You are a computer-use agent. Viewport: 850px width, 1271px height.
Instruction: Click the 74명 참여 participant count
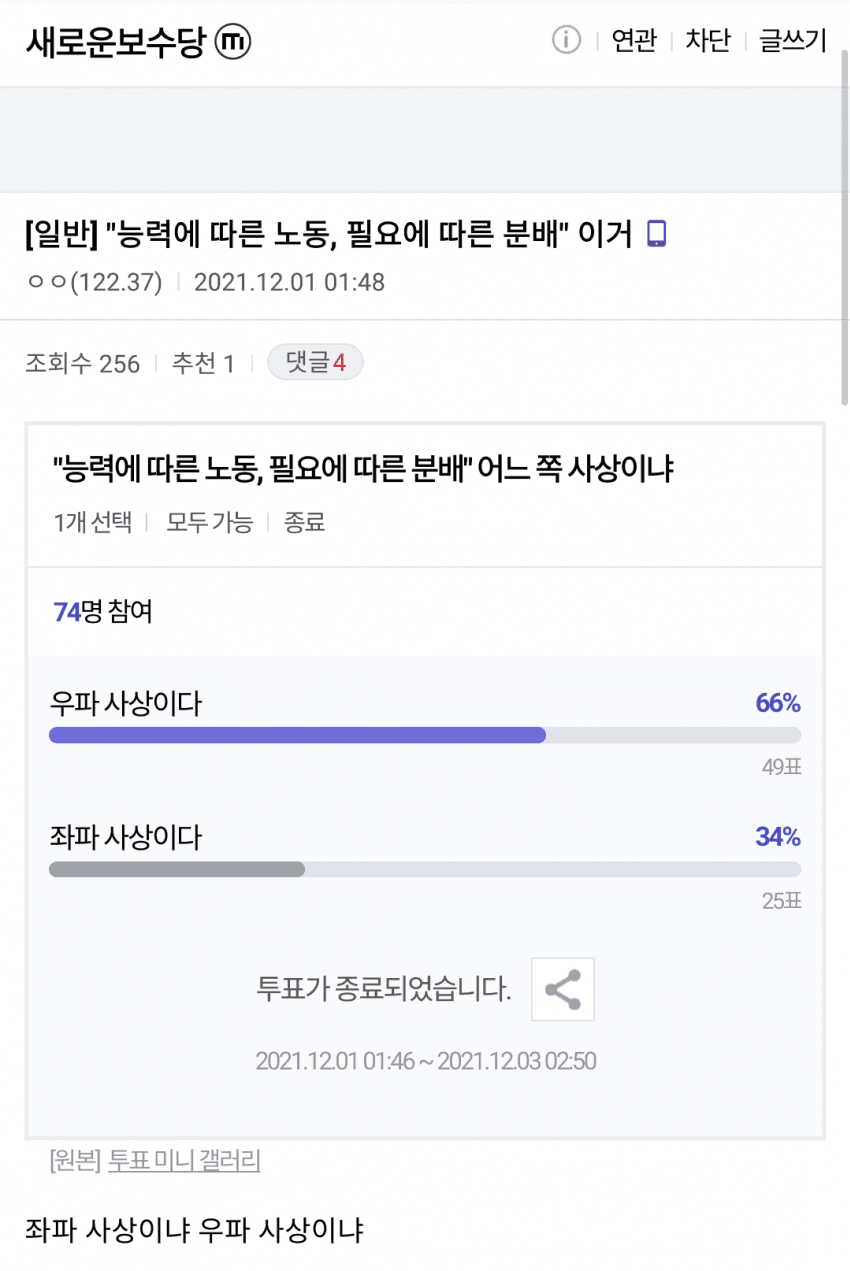pos(103,612)
